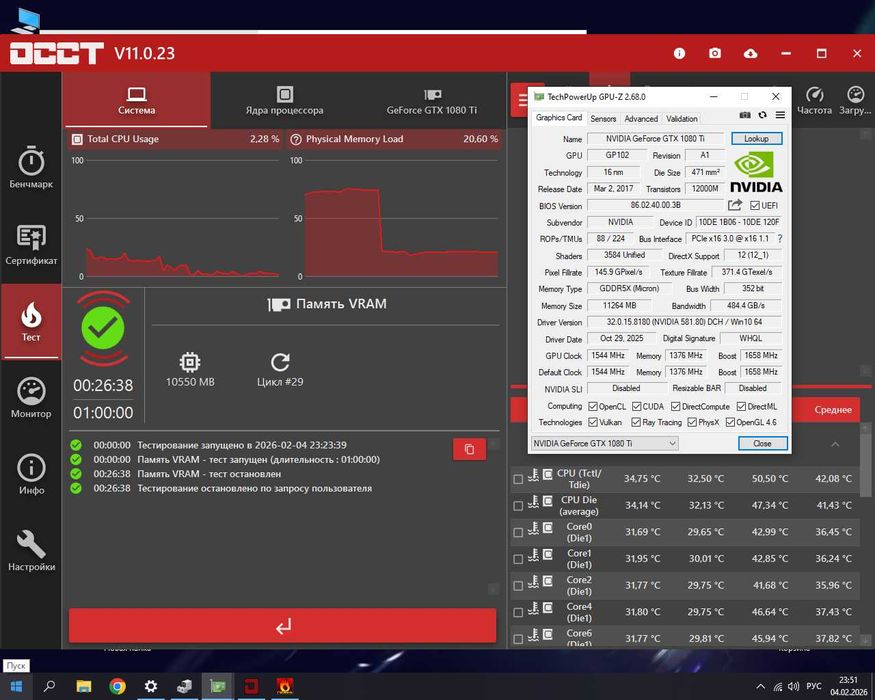The image size is (875, 700).
Task: Toggle the DirectML checkbox
Action: coord(741,406)
